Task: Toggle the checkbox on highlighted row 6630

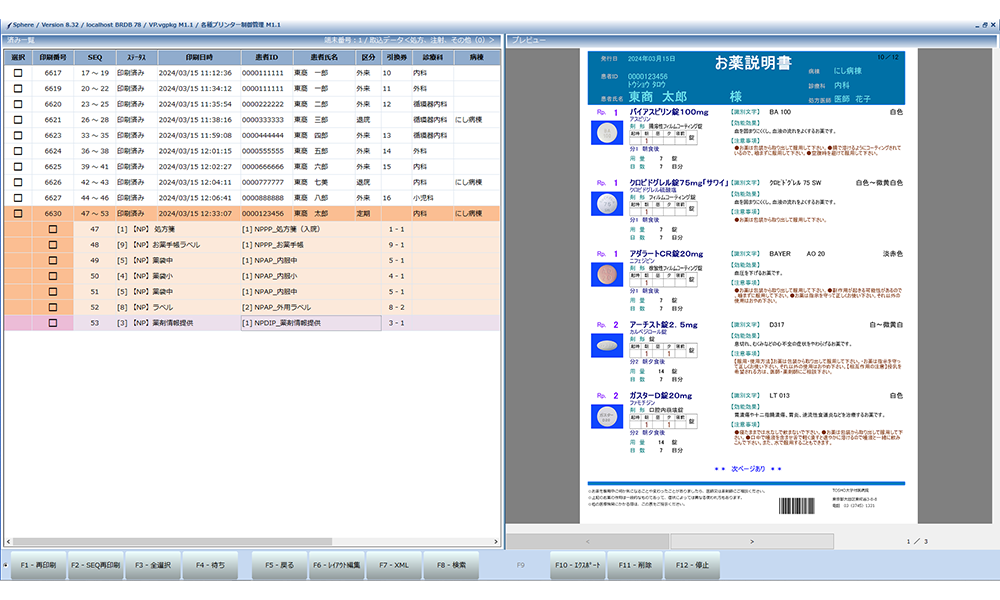Action: pyautogui.click(x=18, y=214)
